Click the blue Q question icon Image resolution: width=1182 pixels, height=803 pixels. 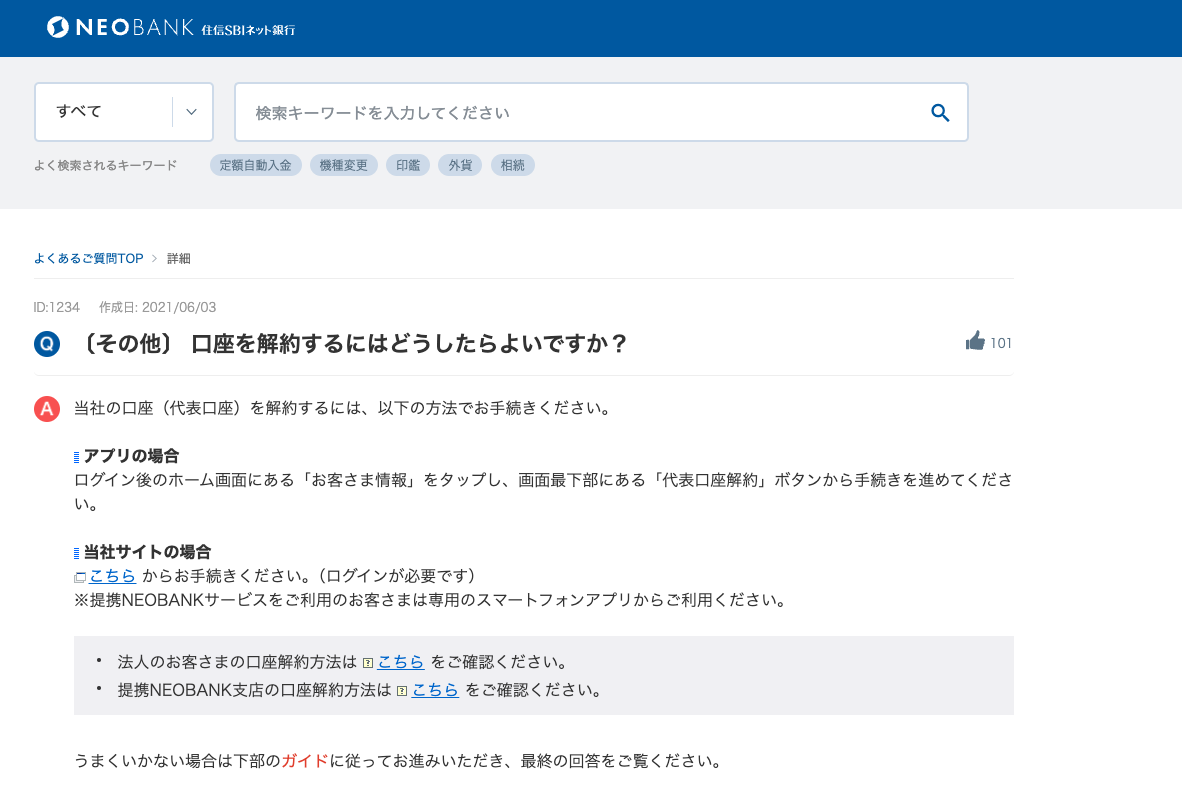46,342
